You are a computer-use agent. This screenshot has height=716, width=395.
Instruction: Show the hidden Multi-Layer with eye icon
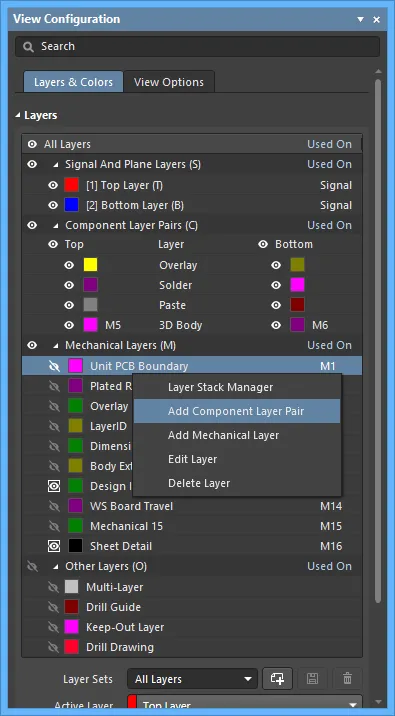[54, 587]
